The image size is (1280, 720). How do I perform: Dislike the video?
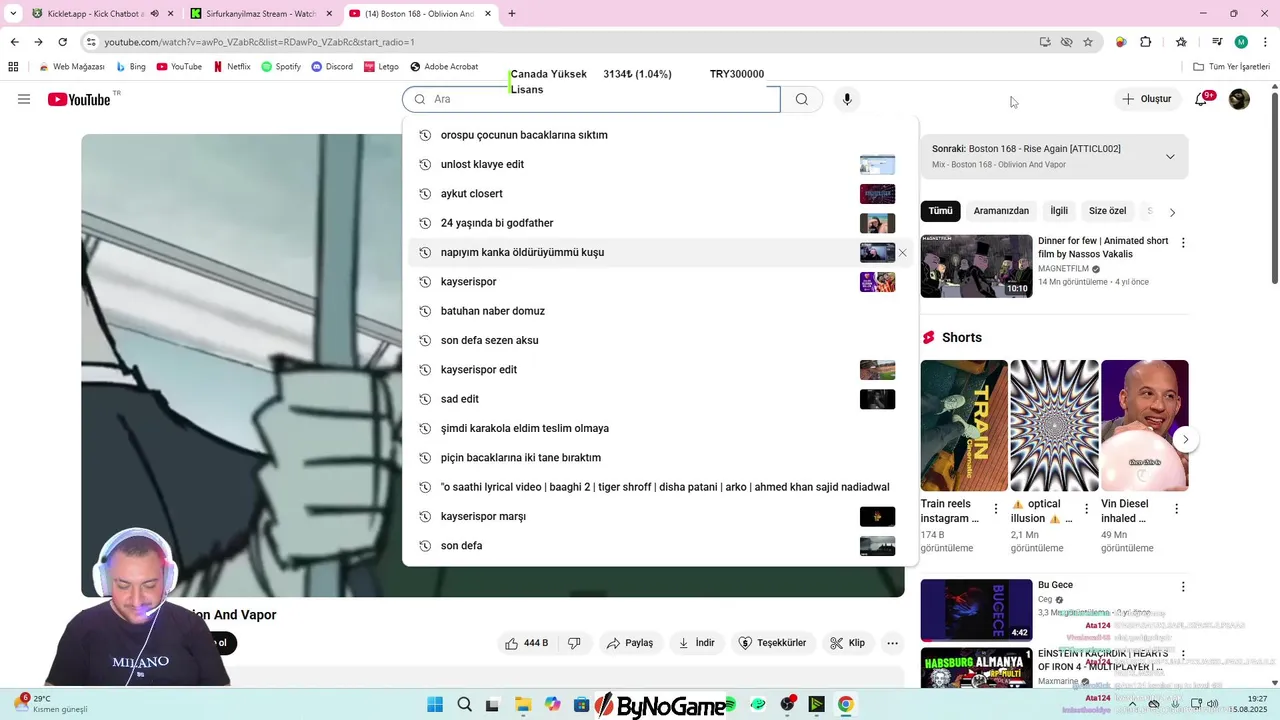click(x=574, y=643)
